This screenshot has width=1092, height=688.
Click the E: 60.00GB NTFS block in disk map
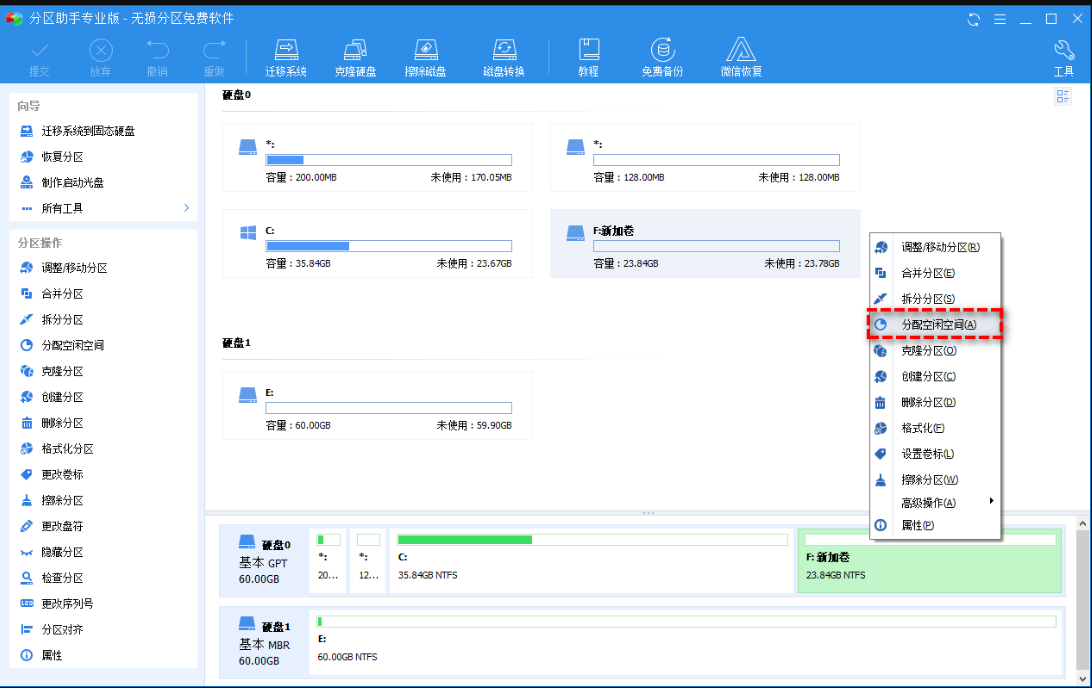tap(687, 642)
